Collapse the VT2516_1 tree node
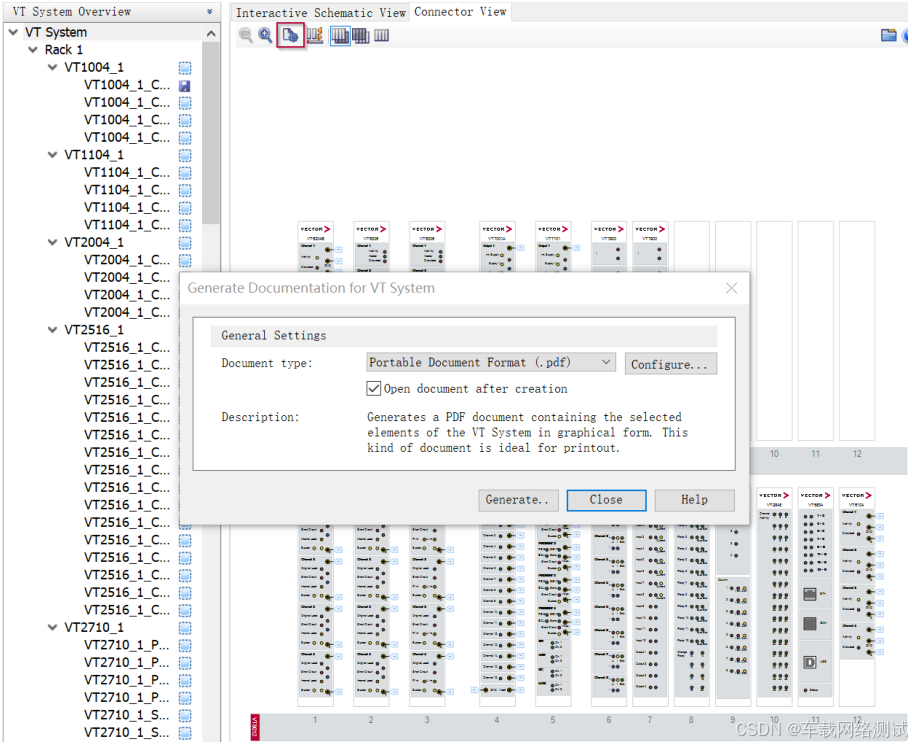 click(52, 329)
